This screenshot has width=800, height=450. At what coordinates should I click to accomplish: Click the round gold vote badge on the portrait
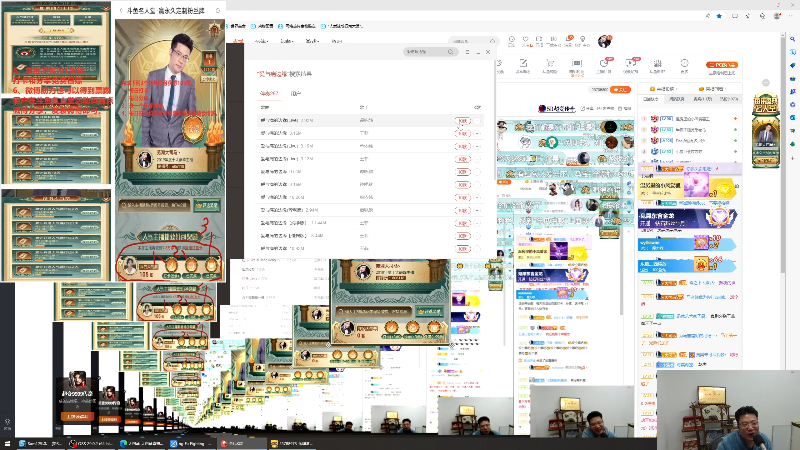coord(193,128)
